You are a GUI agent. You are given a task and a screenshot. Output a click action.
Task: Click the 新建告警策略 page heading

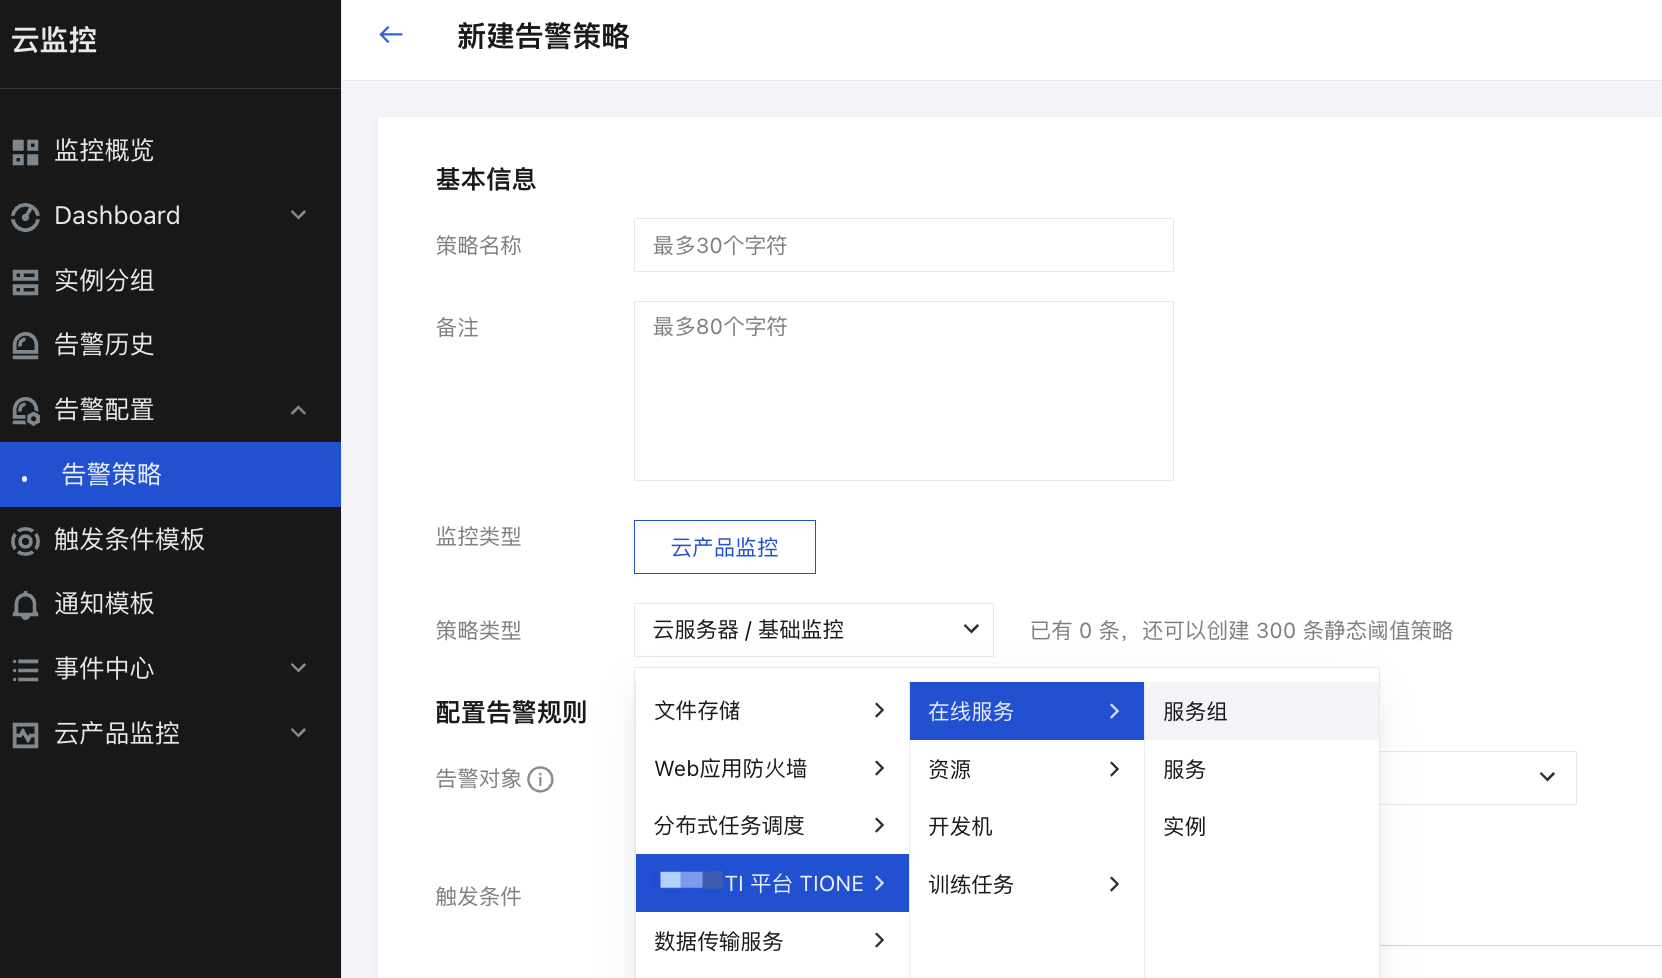[543, 36]
